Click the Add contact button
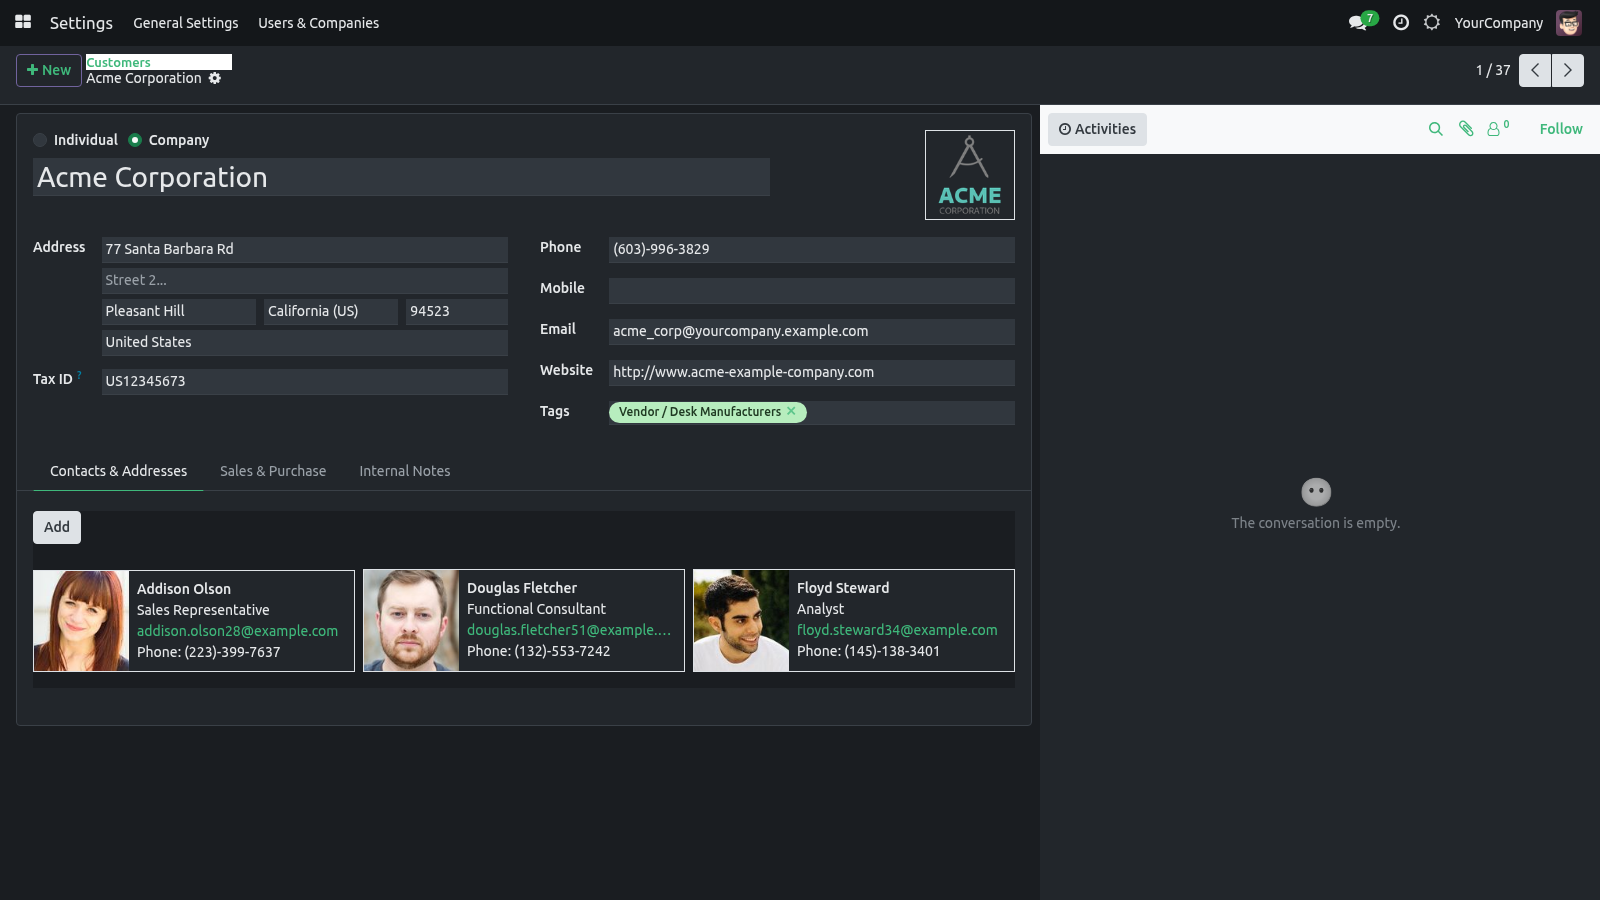 [x=57, y=527]
